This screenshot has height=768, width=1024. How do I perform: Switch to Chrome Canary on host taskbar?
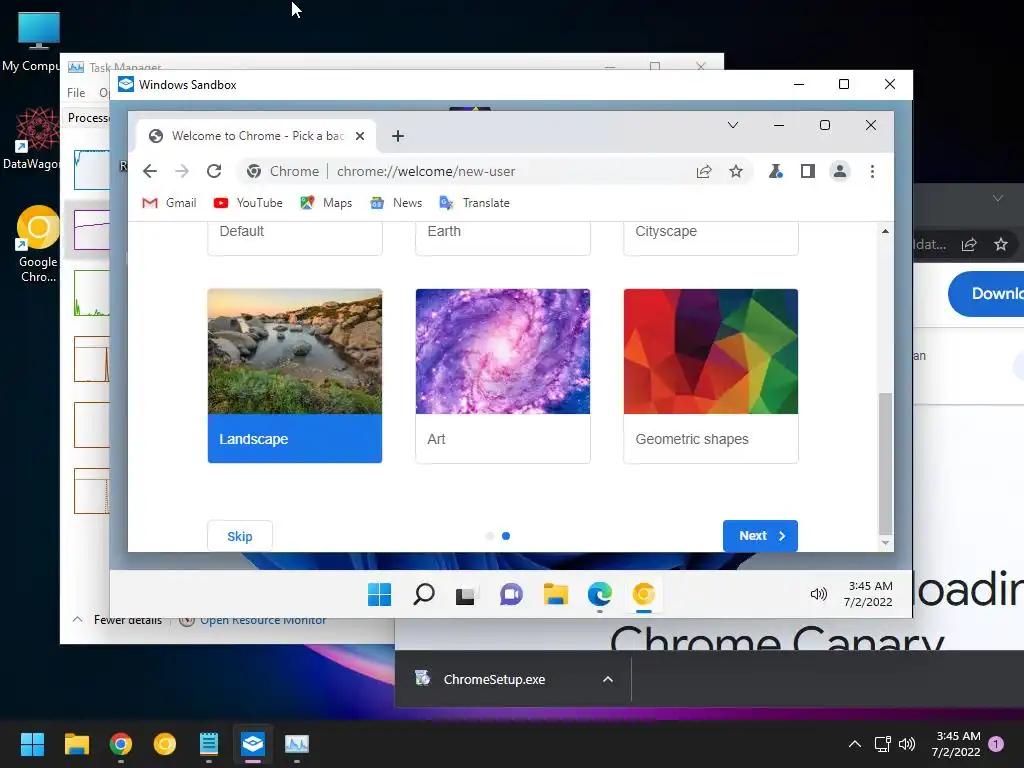(165, 744)
